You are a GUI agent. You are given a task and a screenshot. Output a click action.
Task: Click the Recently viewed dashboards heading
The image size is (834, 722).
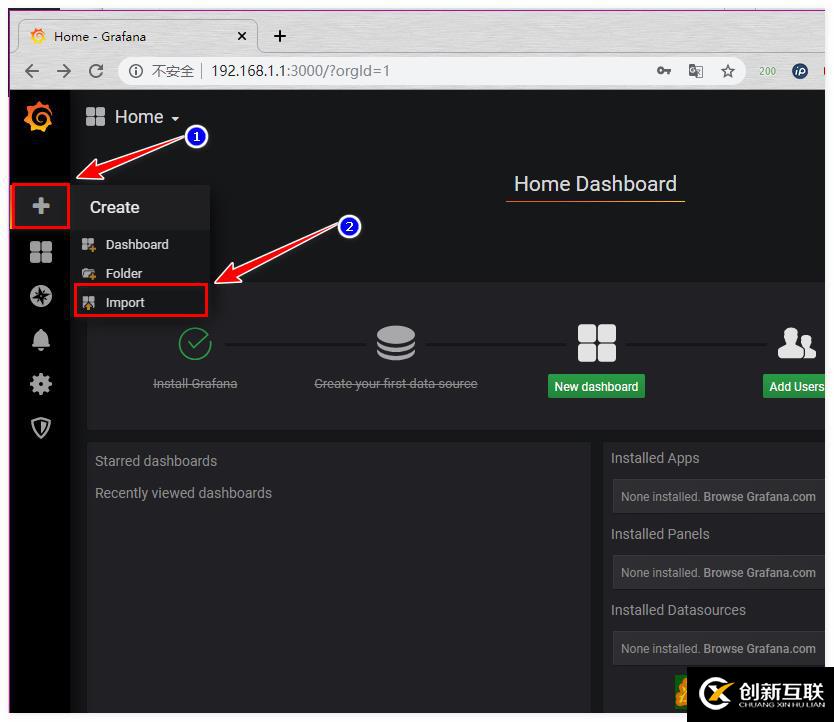pos(184,493)
